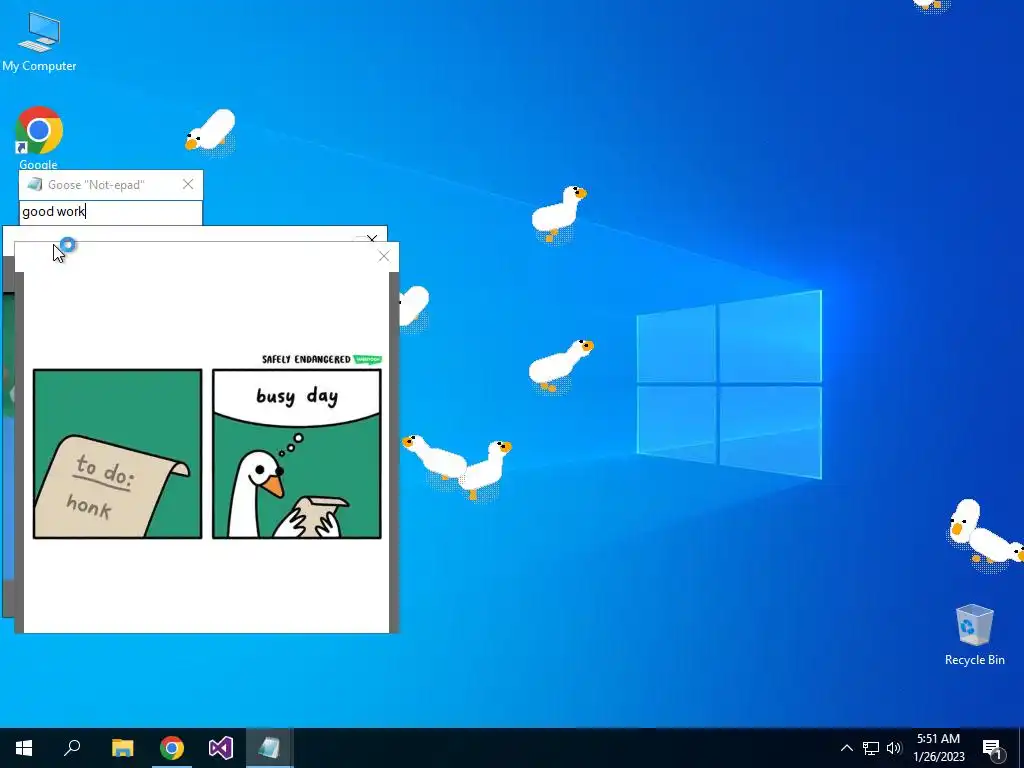Click the Goose "Not-epad" title text
Viewport: 1024px width, 768px height.
tap(96, 185)
